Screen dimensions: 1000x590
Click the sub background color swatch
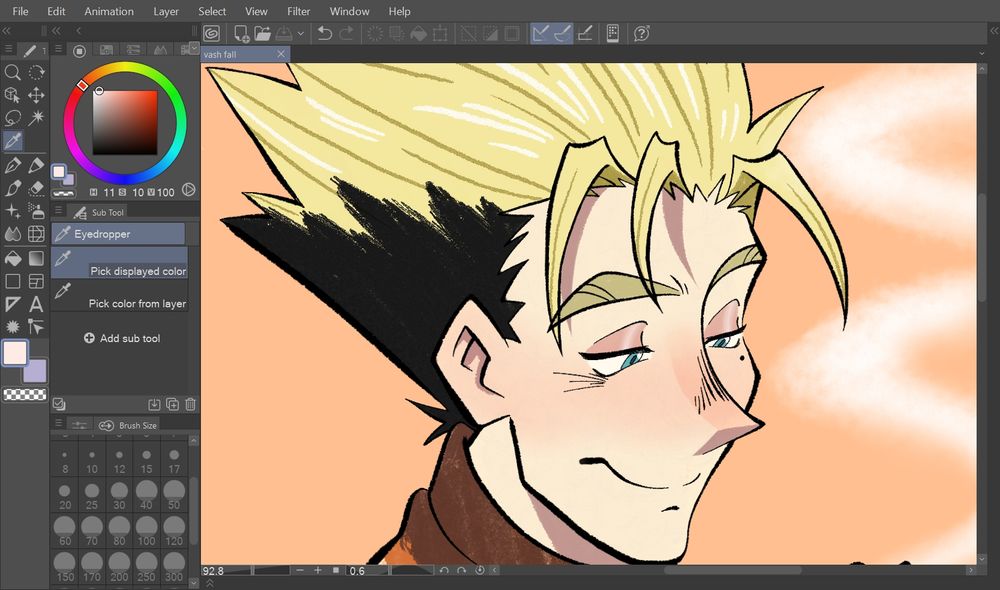pos(37,373)
